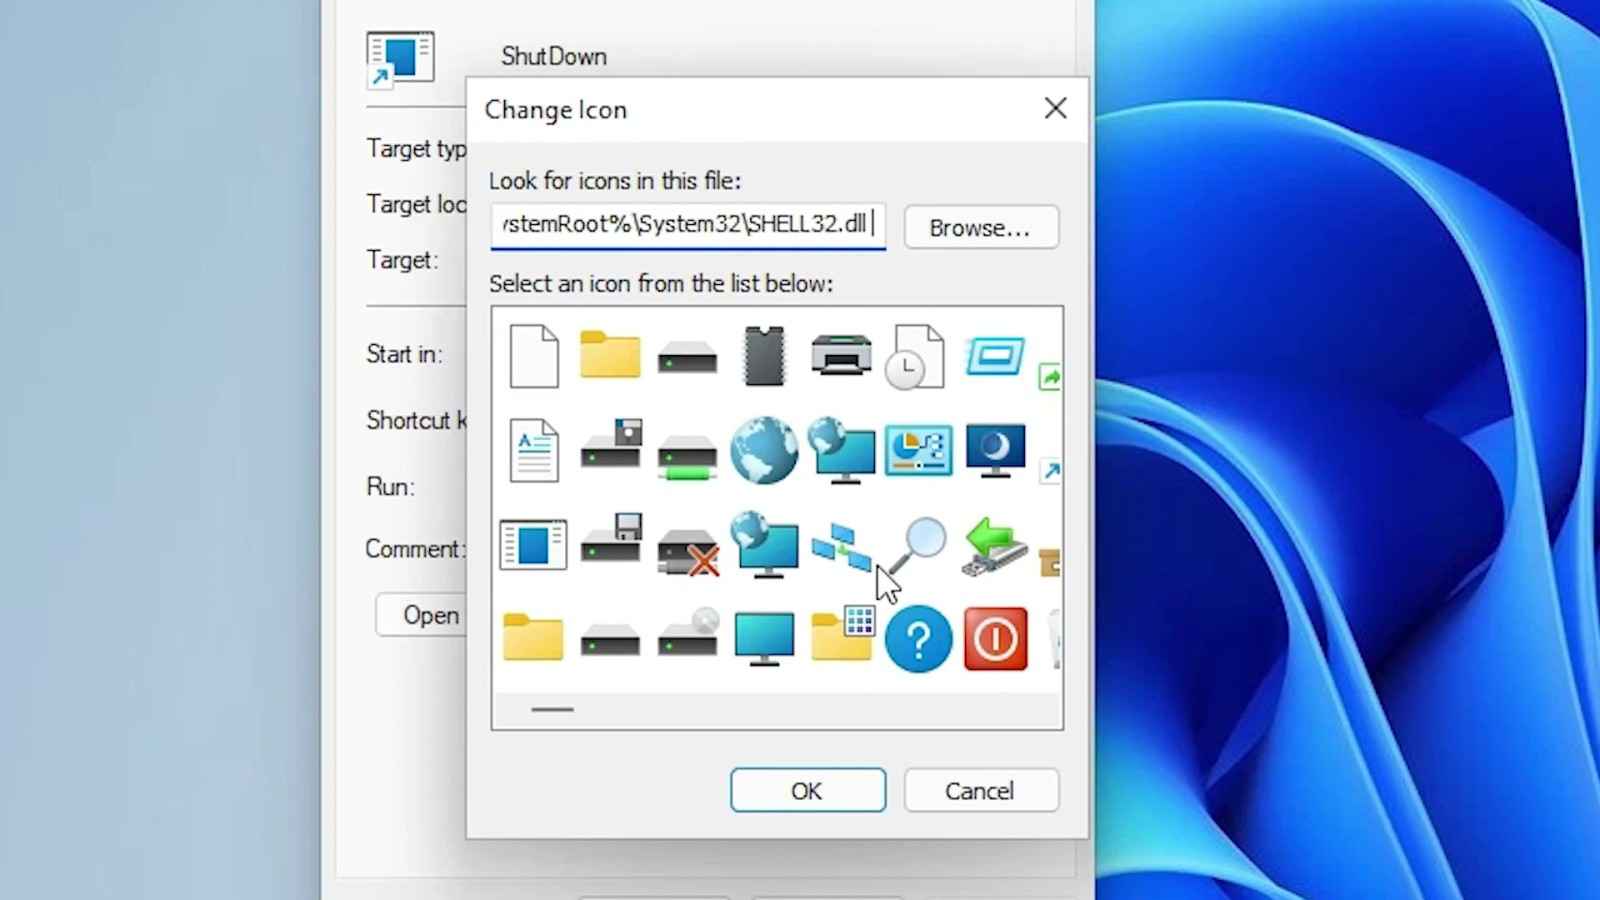This screenshot has height=900, width=1600.
Task: Select the control panel chart icon
Action: click(x=918, y=450)
